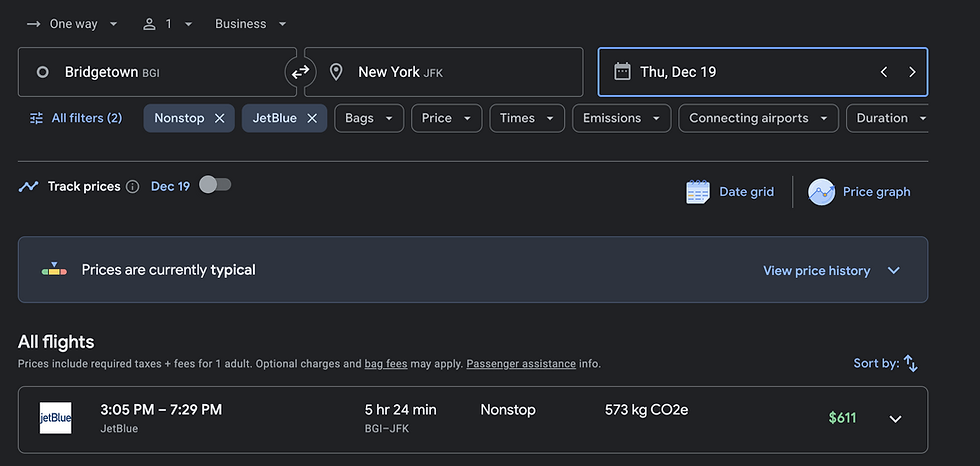Viewport: 980px width, 466px height.
Task: Open the passenger count dropdown
Action: coord(168,24)
